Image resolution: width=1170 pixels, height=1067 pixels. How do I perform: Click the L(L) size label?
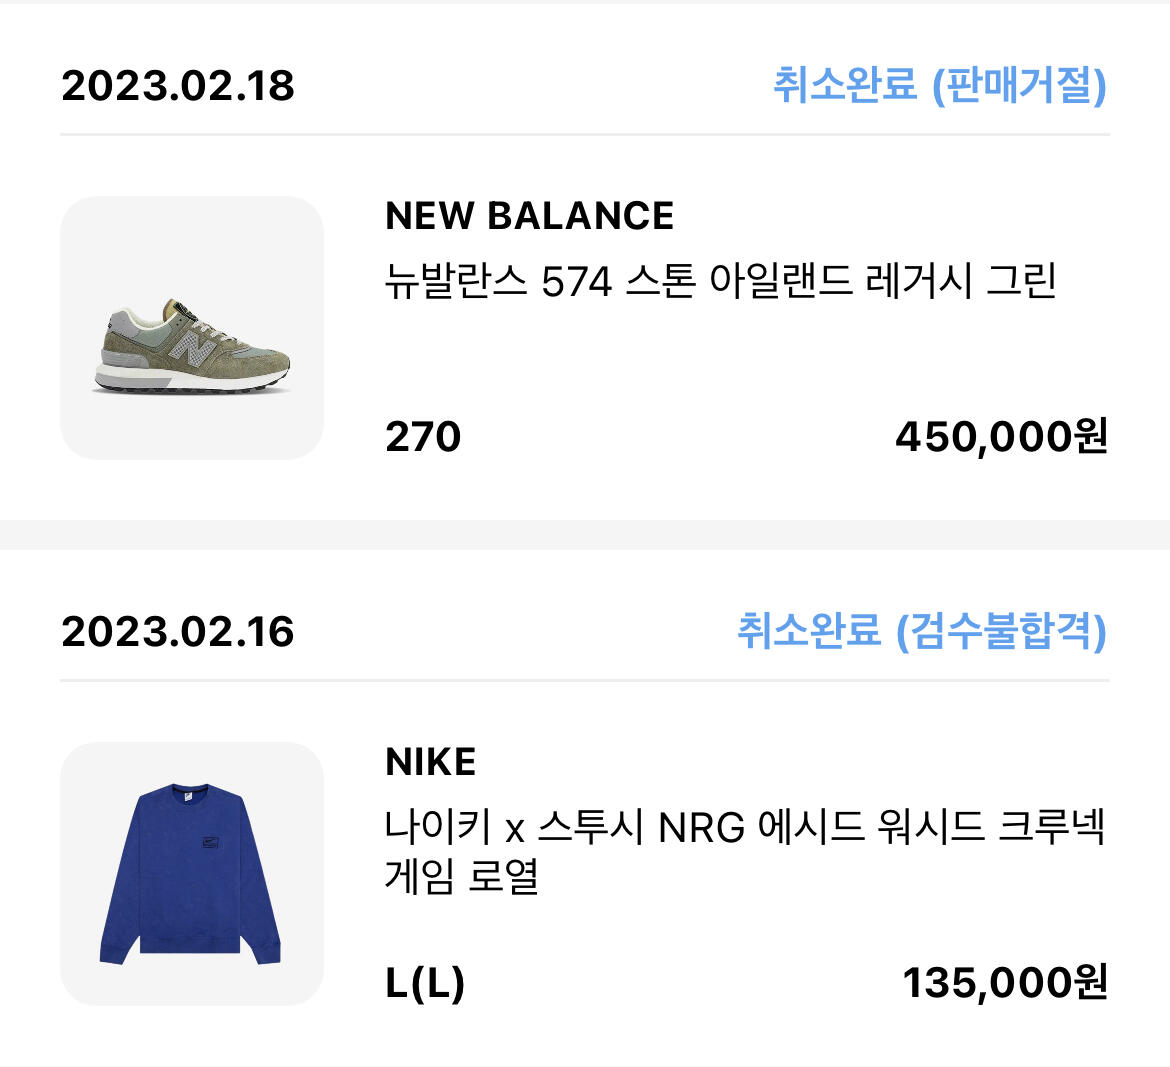pyautogui.click(x=425, y=982)
